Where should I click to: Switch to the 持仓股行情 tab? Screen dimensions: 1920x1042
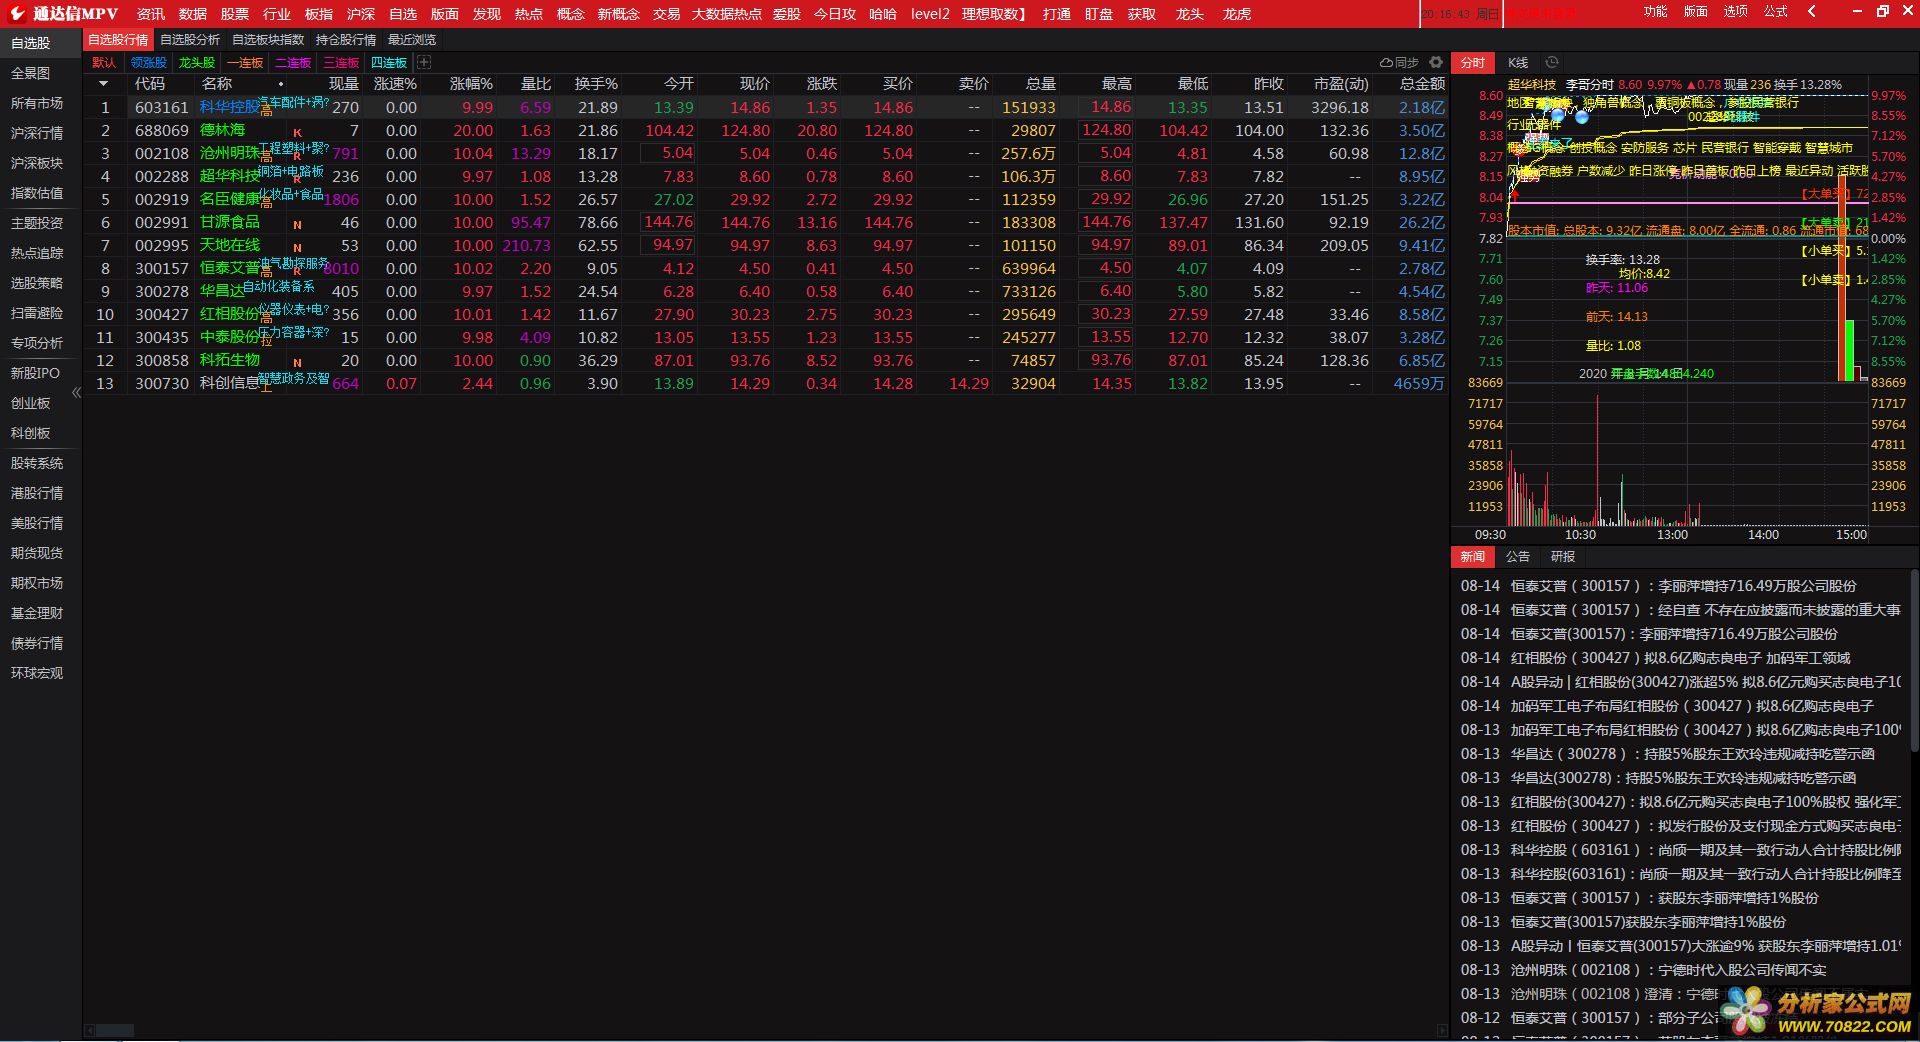click(x=346, y=40)
